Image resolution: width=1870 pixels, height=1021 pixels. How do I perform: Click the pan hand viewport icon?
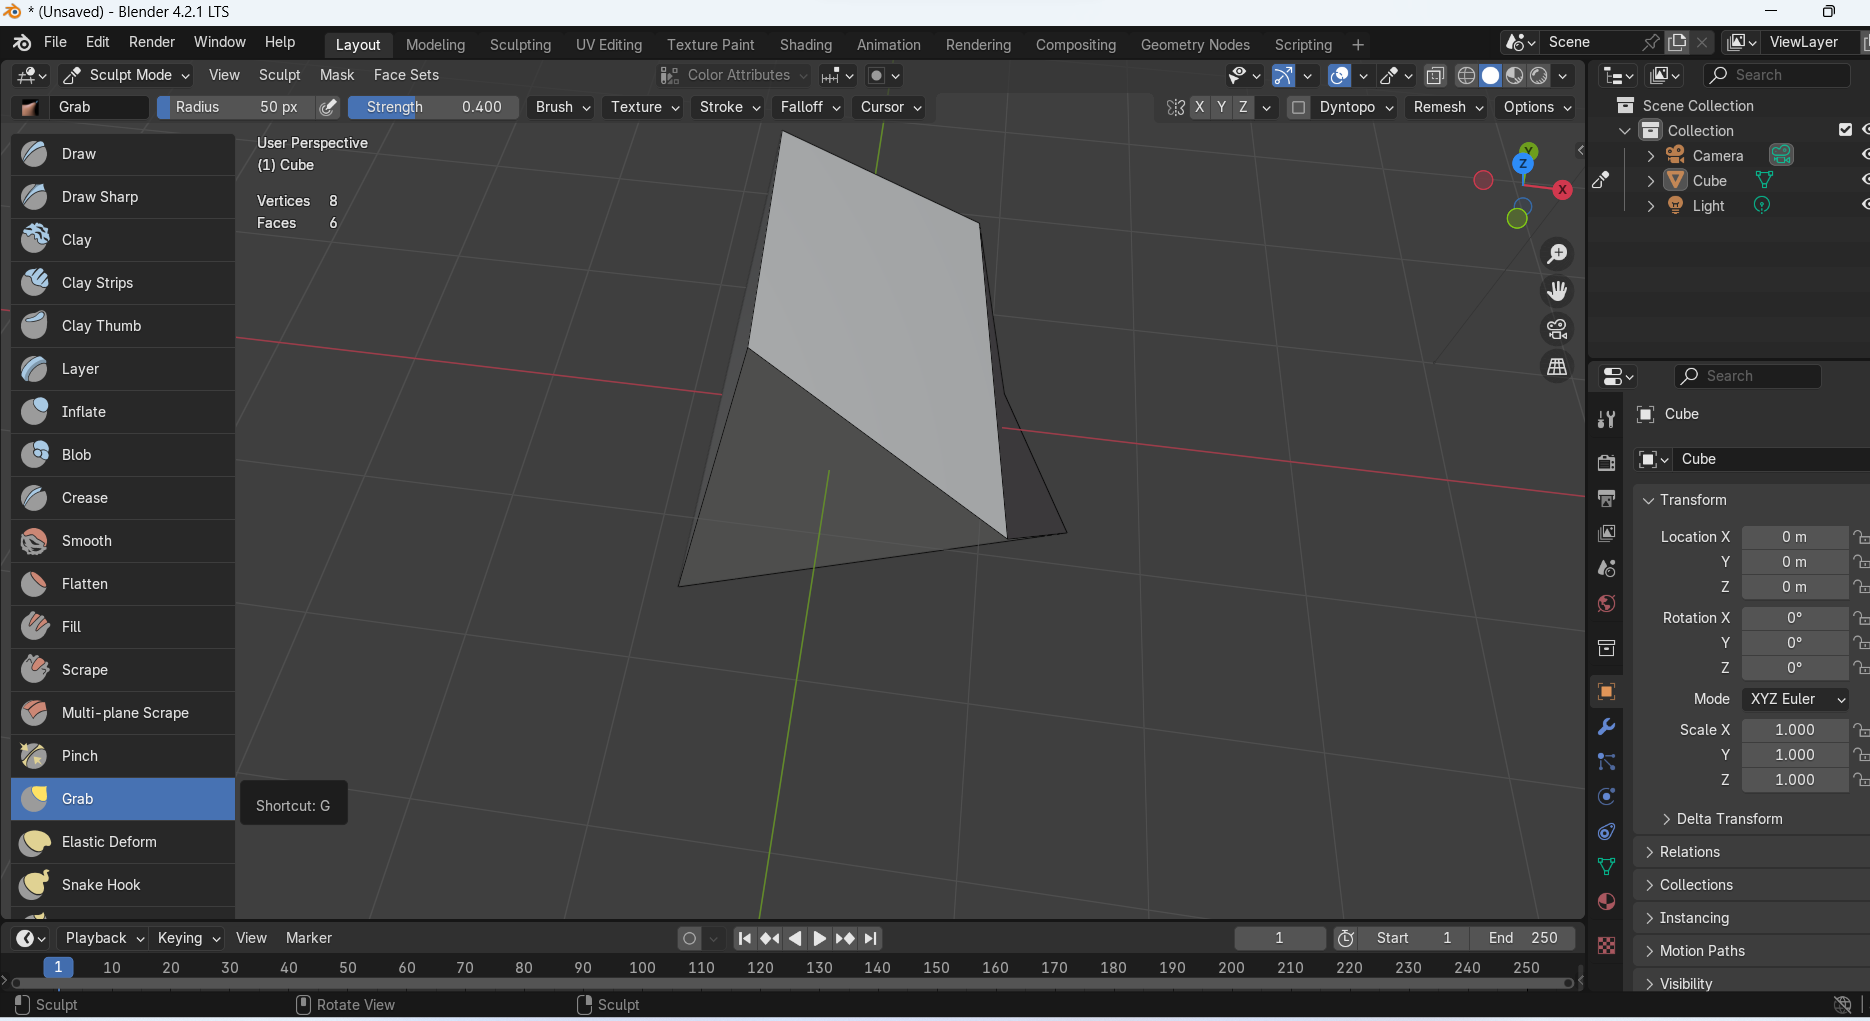1557,291
